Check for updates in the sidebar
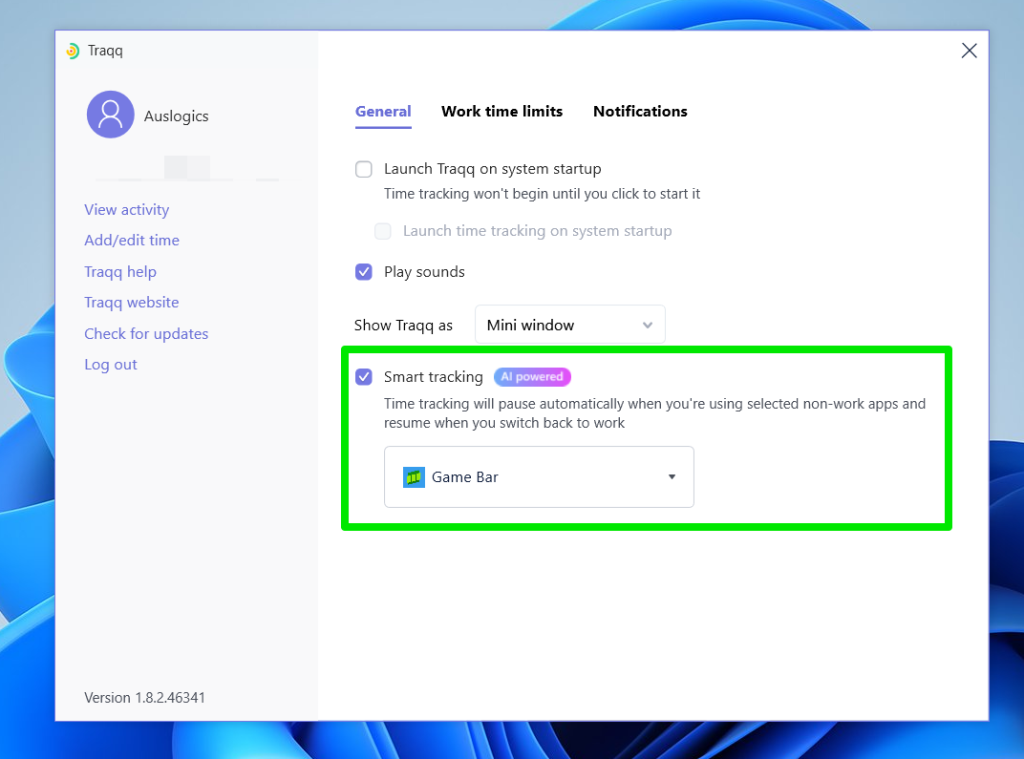1024x759 pixels. pos(146,334)
